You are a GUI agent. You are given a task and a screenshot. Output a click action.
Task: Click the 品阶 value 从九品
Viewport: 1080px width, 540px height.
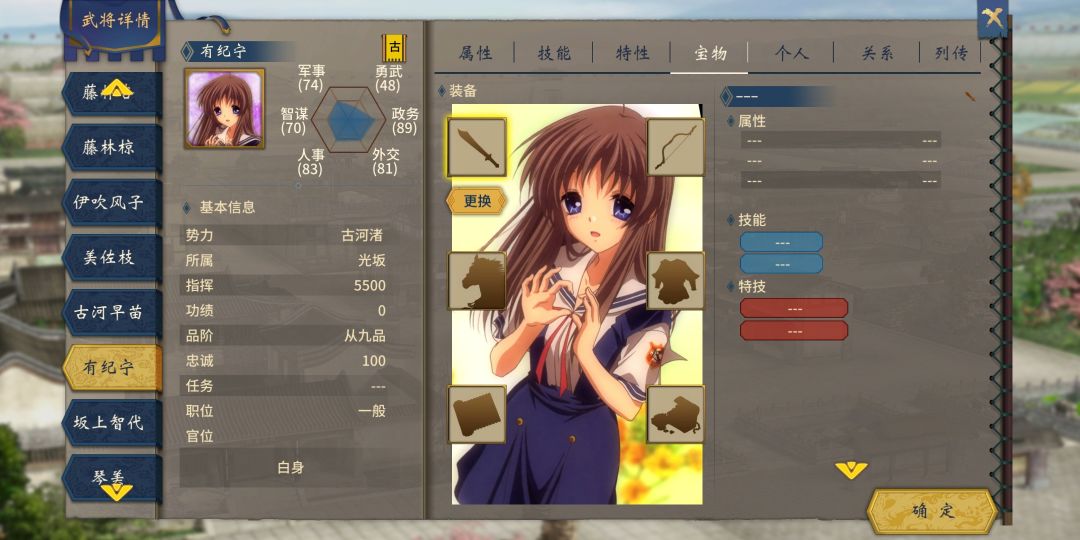pos(365,335)
